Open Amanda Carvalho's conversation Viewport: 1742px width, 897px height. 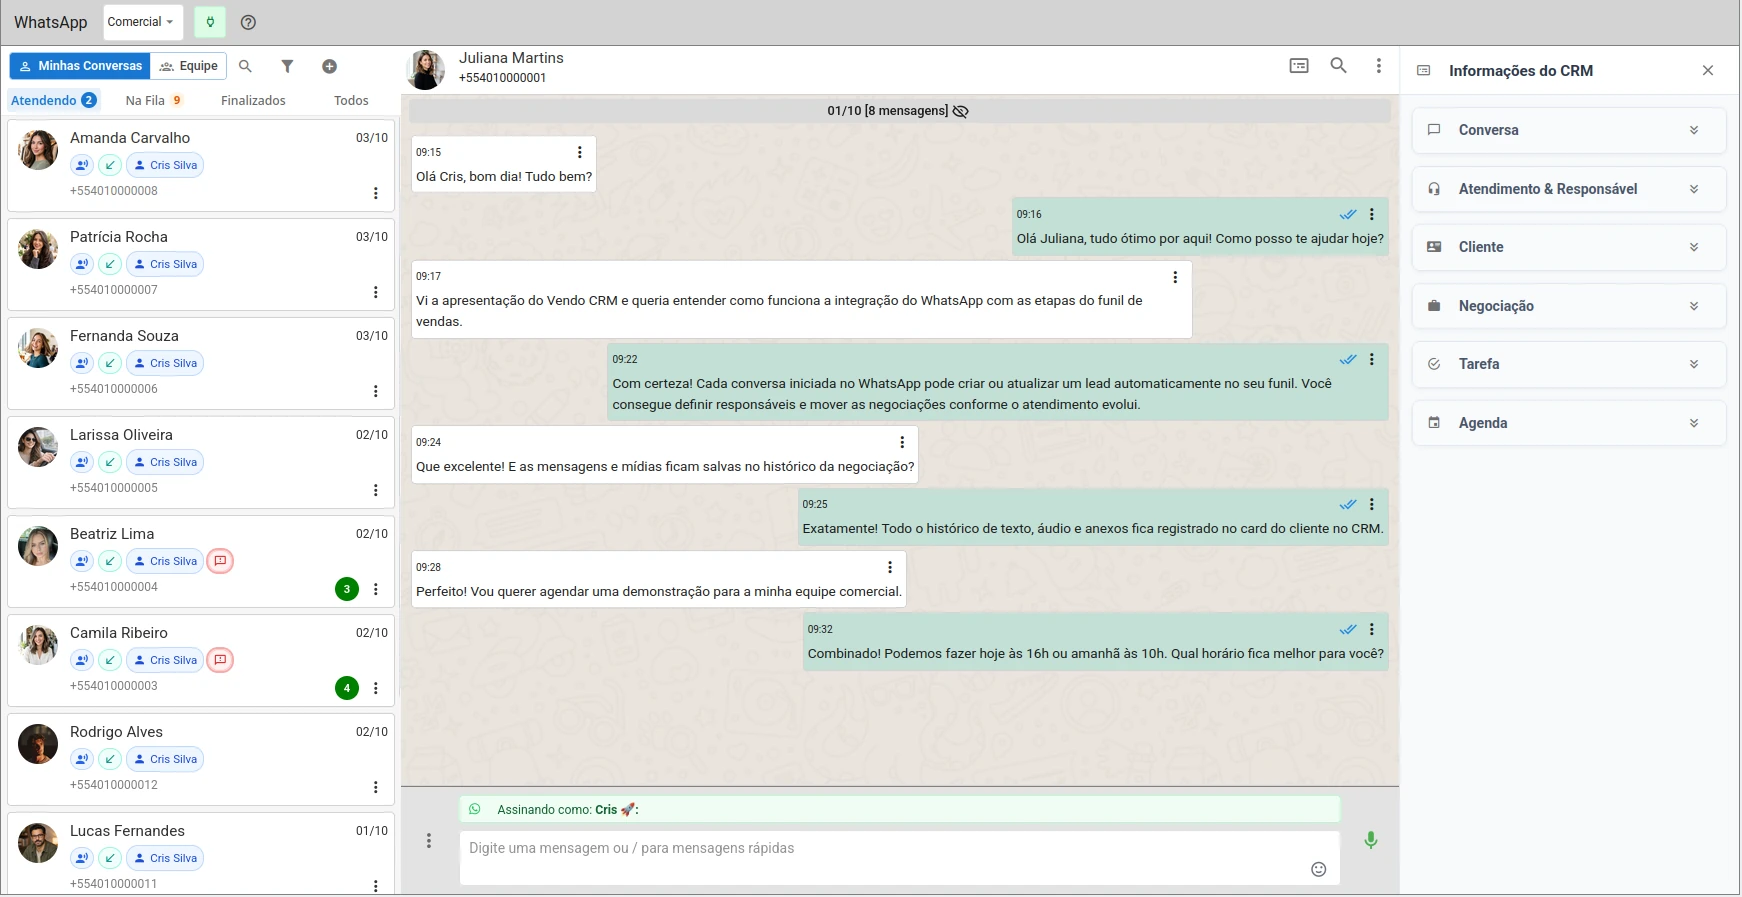coord(201,165)
